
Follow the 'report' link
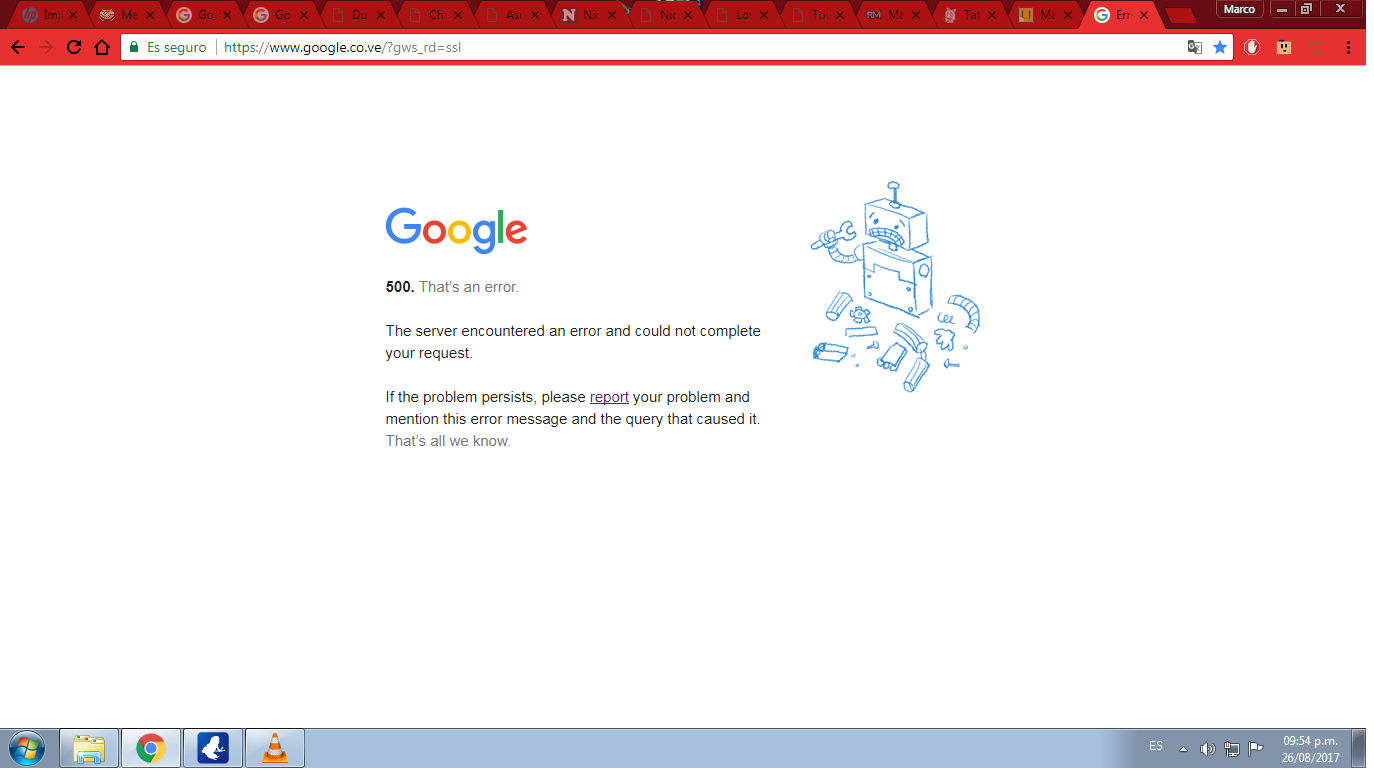609,397
